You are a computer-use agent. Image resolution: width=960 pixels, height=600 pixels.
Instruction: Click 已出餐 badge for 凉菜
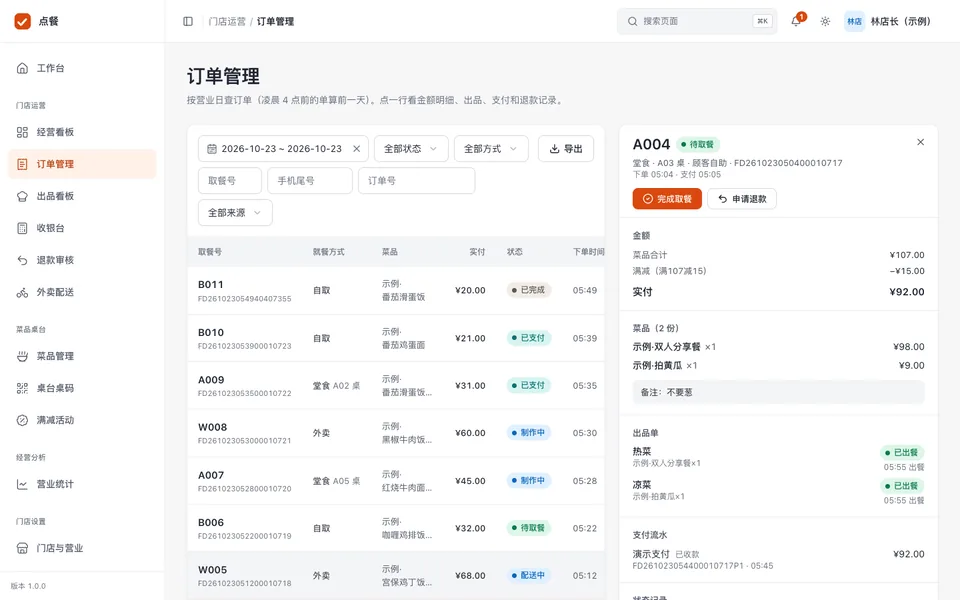coord(902,486)
